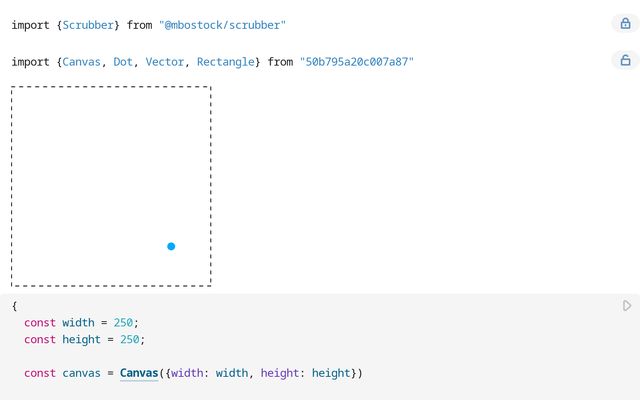The height and width of the screenshot is (400, 640).
Task: Click the Dot import name
Action: coord(123,62)
